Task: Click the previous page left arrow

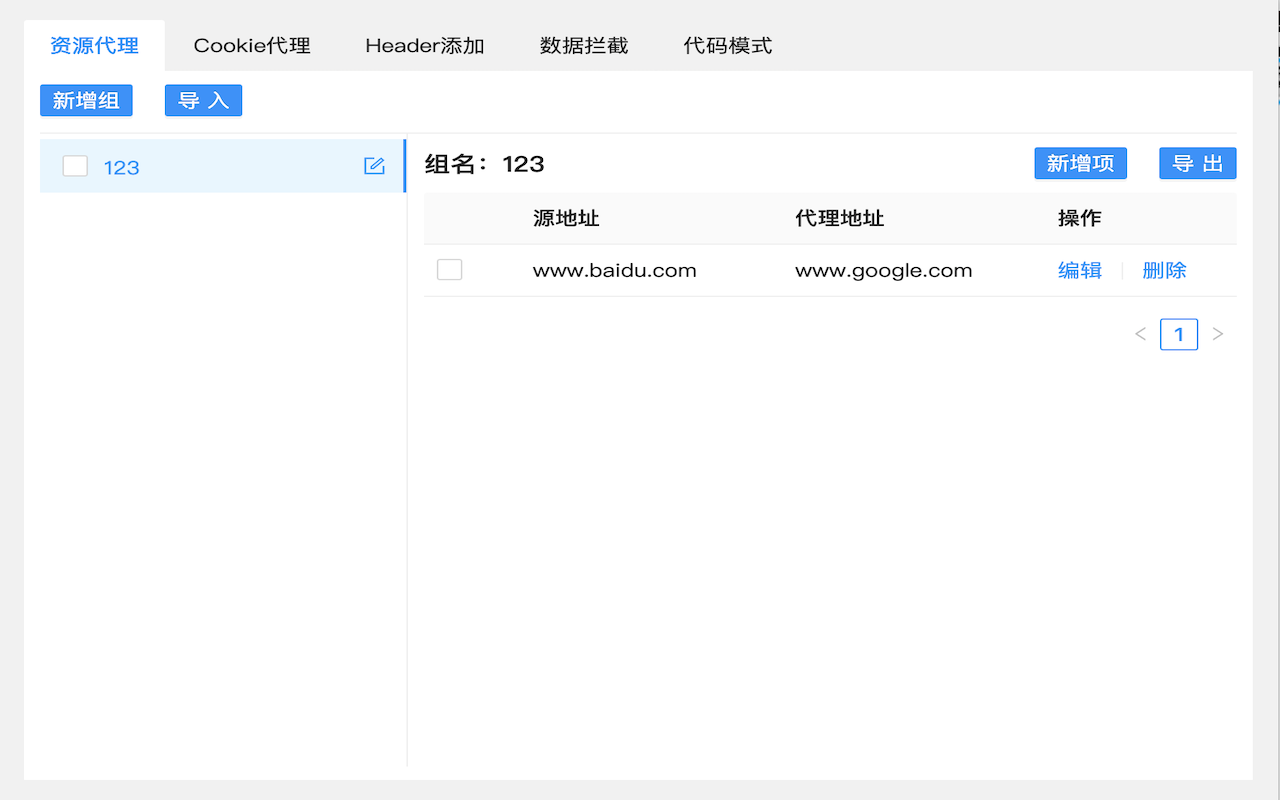Action: pos(1140,334)
